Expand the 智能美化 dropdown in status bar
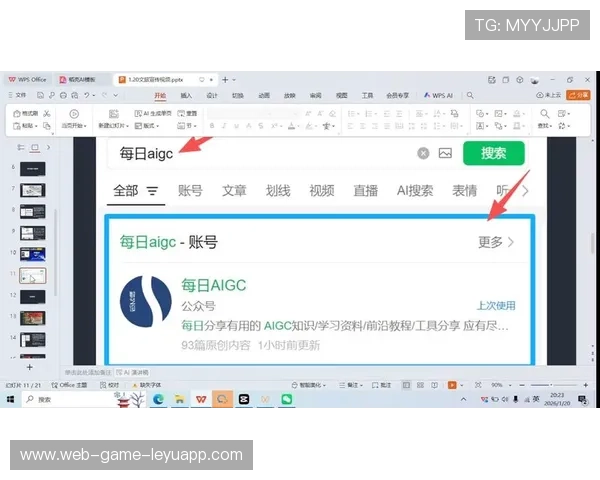600x480 pixels. pos(324,385)
